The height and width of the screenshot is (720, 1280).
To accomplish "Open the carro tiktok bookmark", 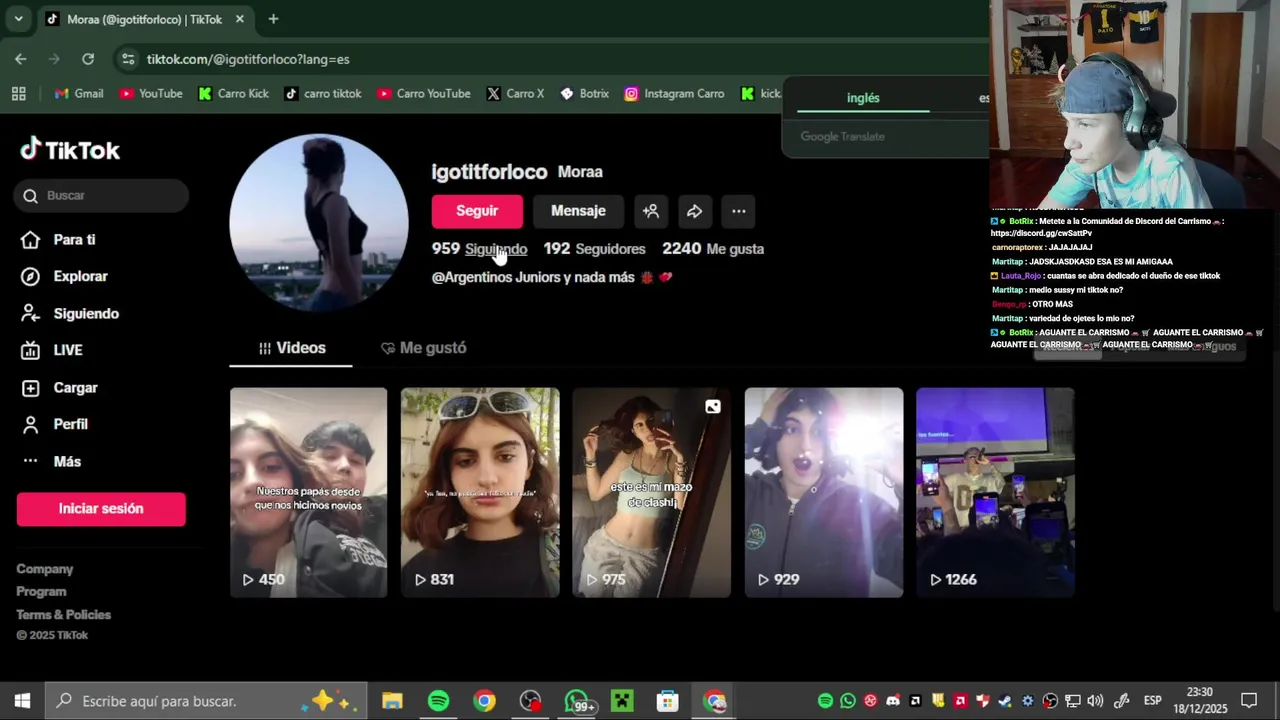I will click(322, 94).
